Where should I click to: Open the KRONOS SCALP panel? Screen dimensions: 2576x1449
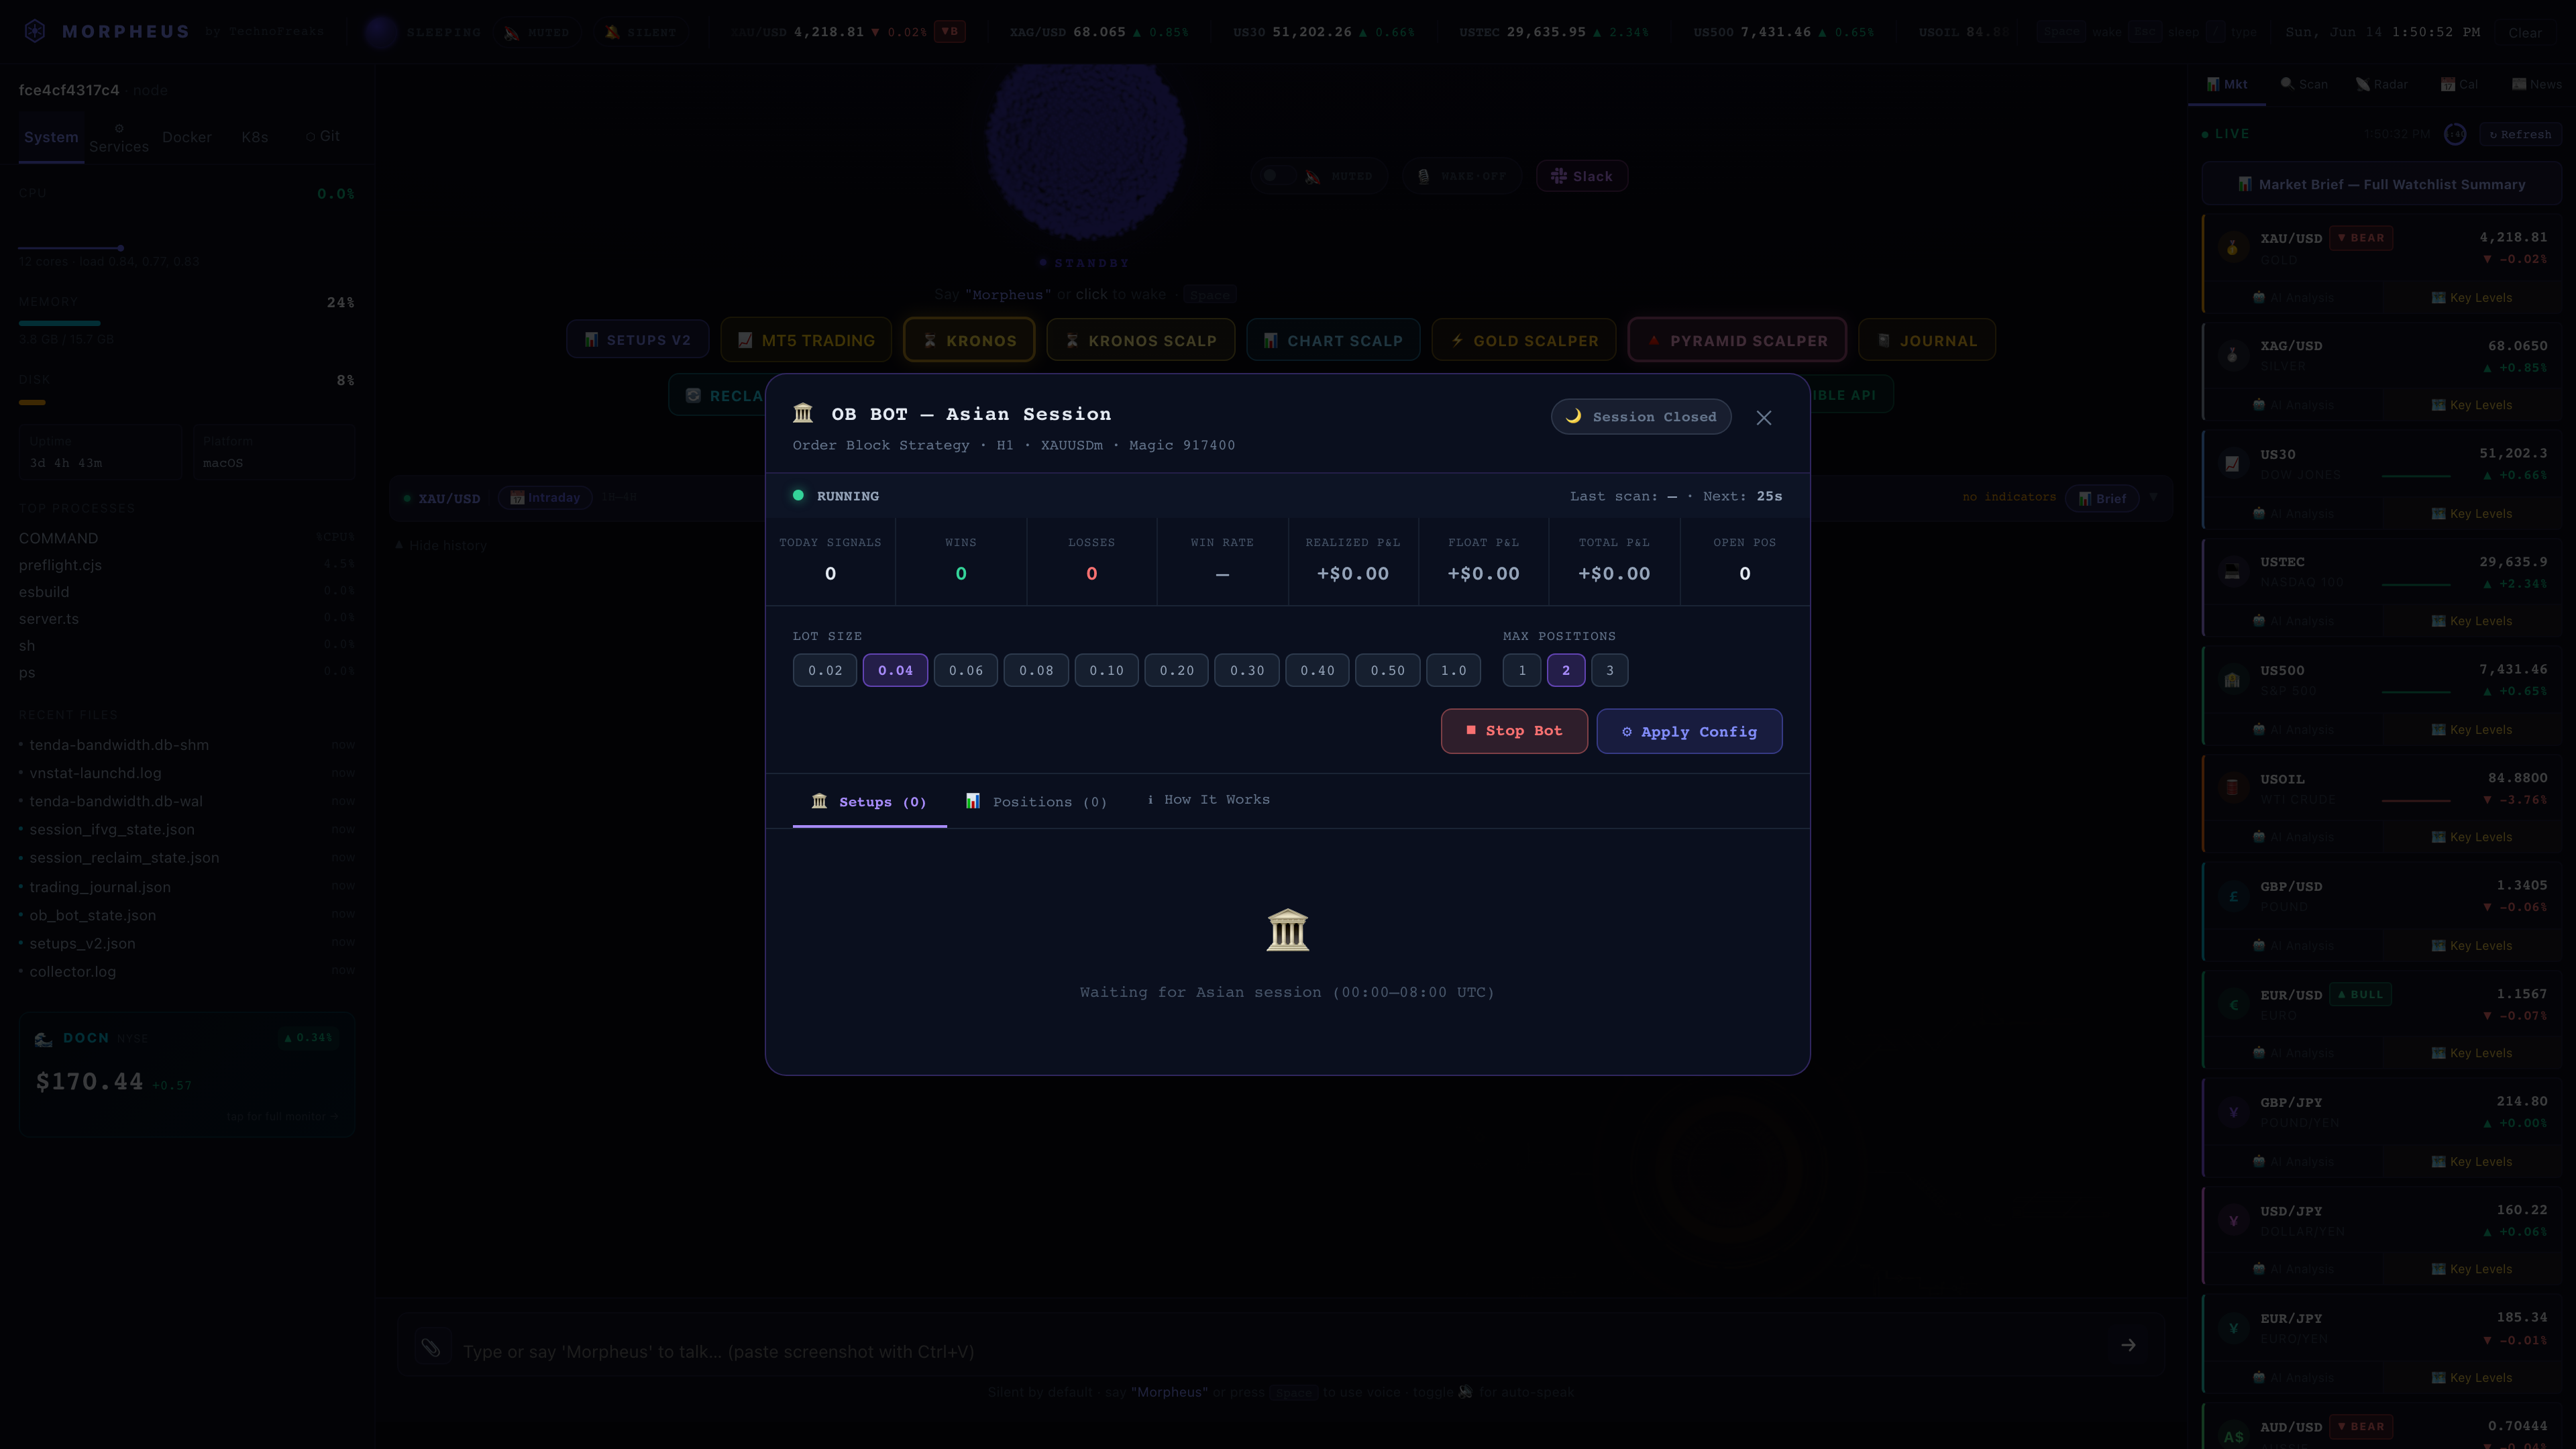coord(1141,340)
